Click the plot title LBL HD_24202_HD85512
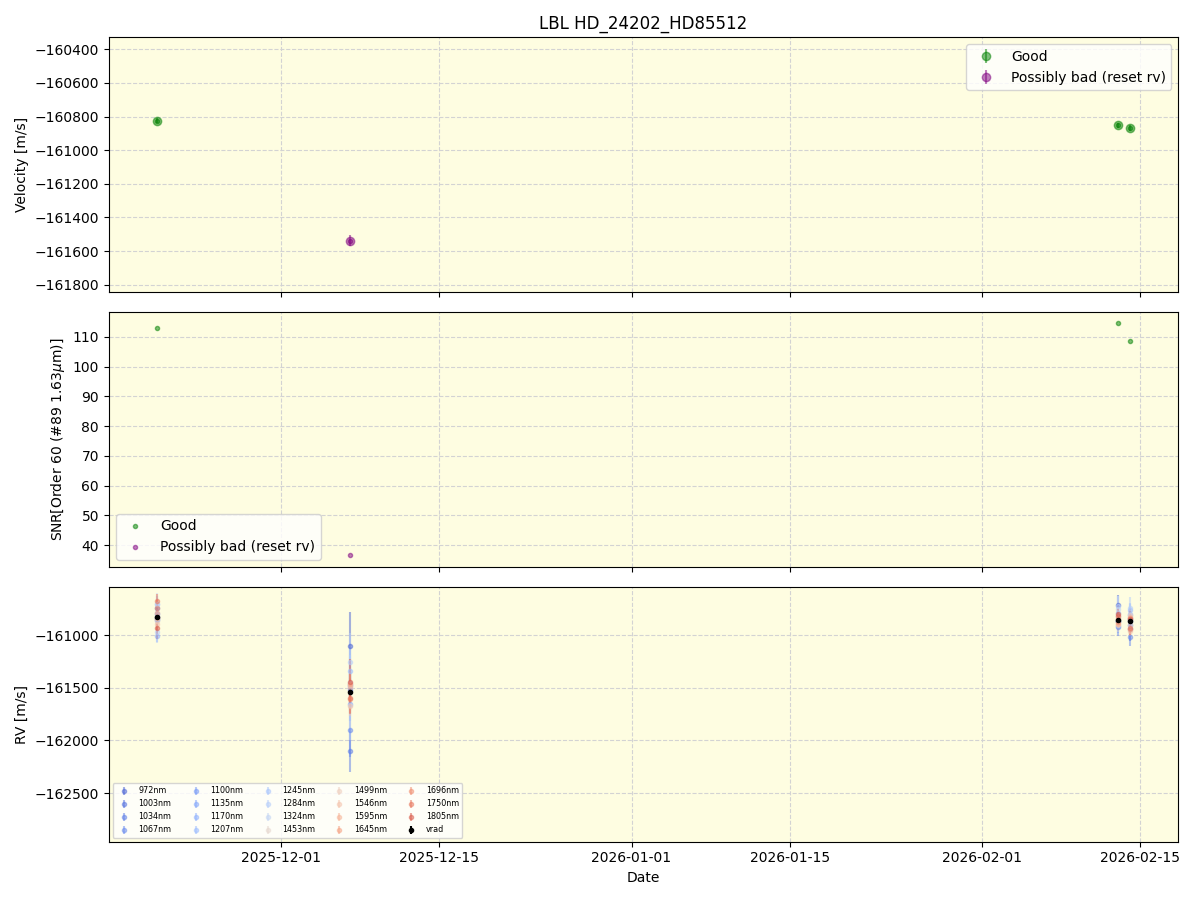 pos(643,23)
